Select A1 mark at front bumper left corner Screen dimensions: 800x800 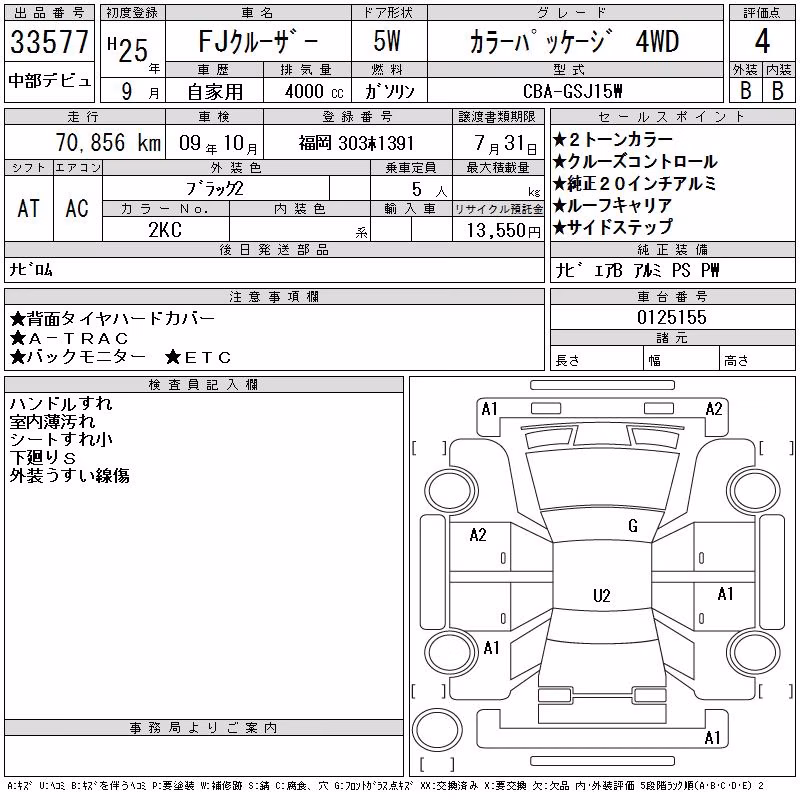click(489, 409)
